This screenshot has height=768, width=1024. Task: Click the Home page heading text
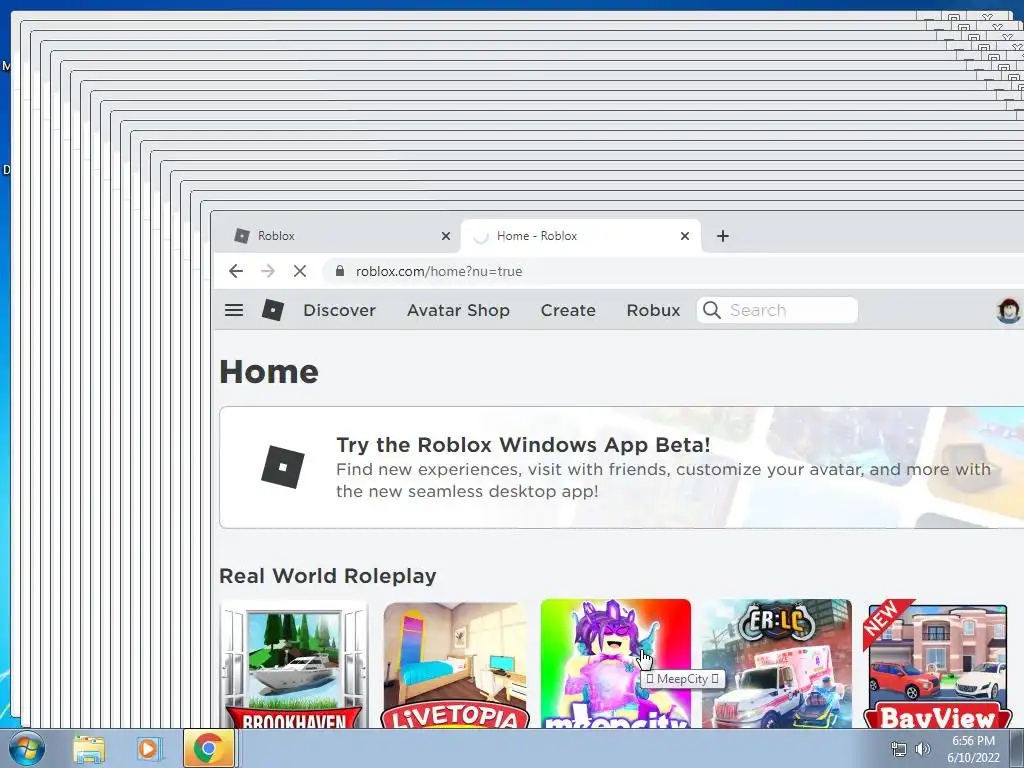click(269, 372)
